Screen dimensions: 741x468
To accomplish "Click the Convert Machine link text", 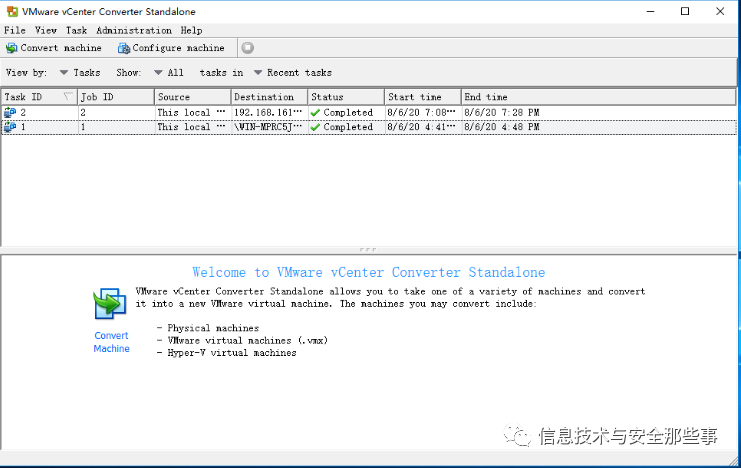I will pos(112,342).
